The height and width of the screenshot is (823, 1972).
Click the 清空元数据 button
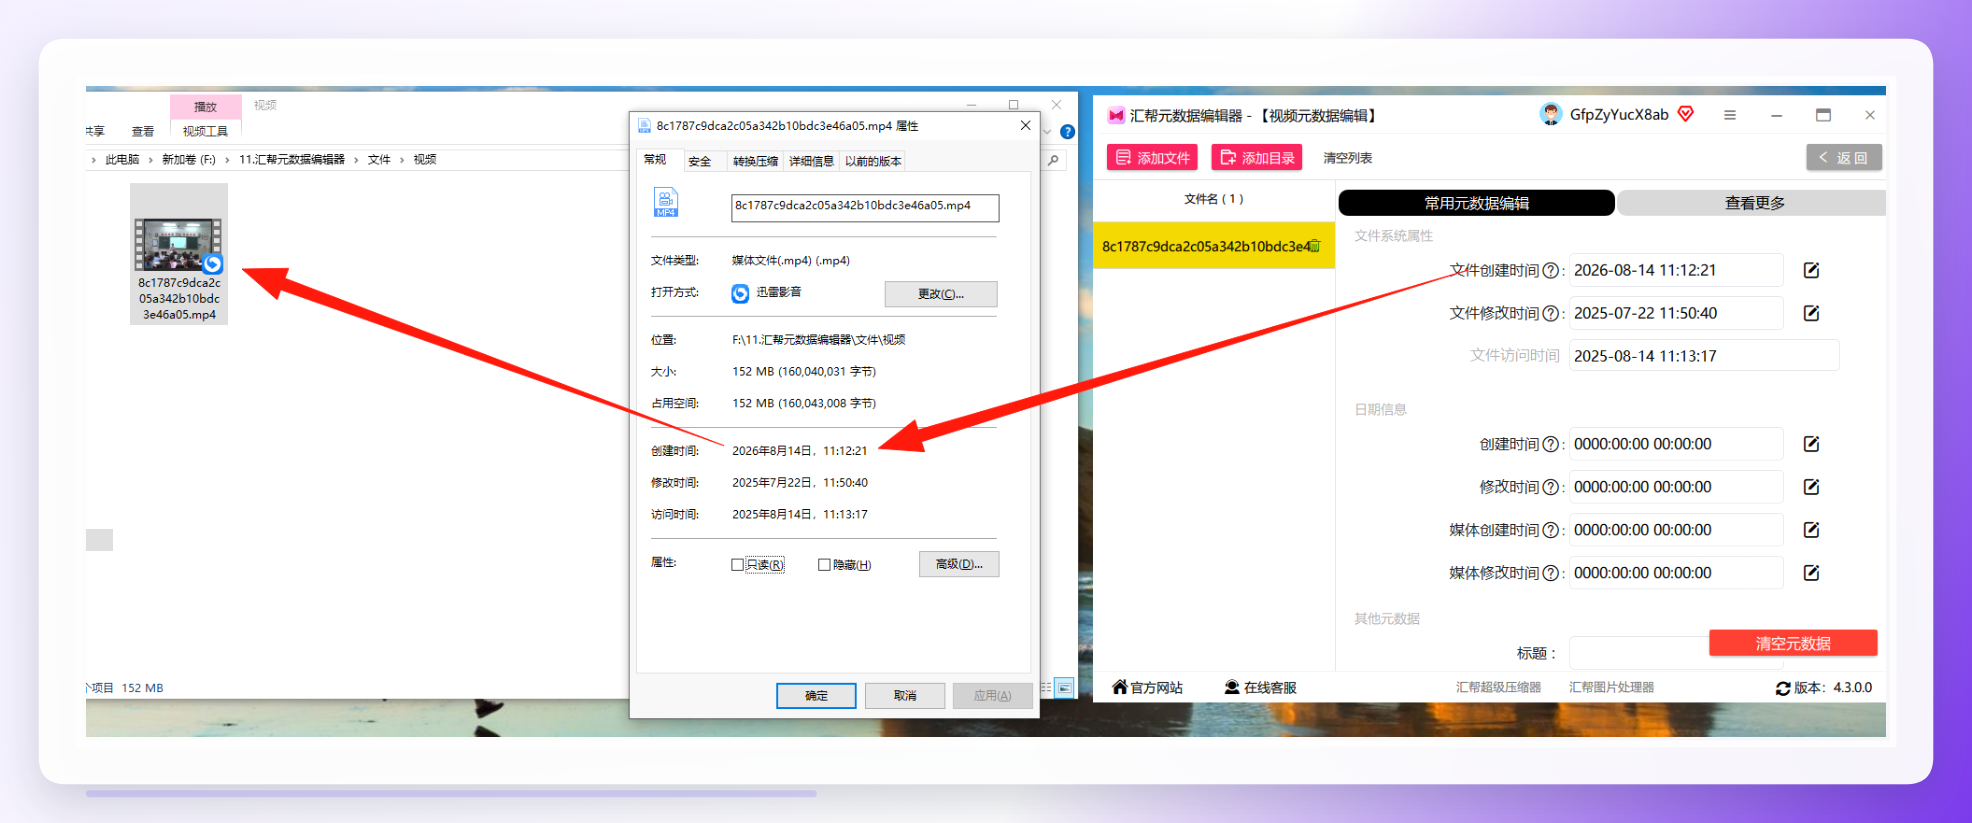coord(1793,643)
